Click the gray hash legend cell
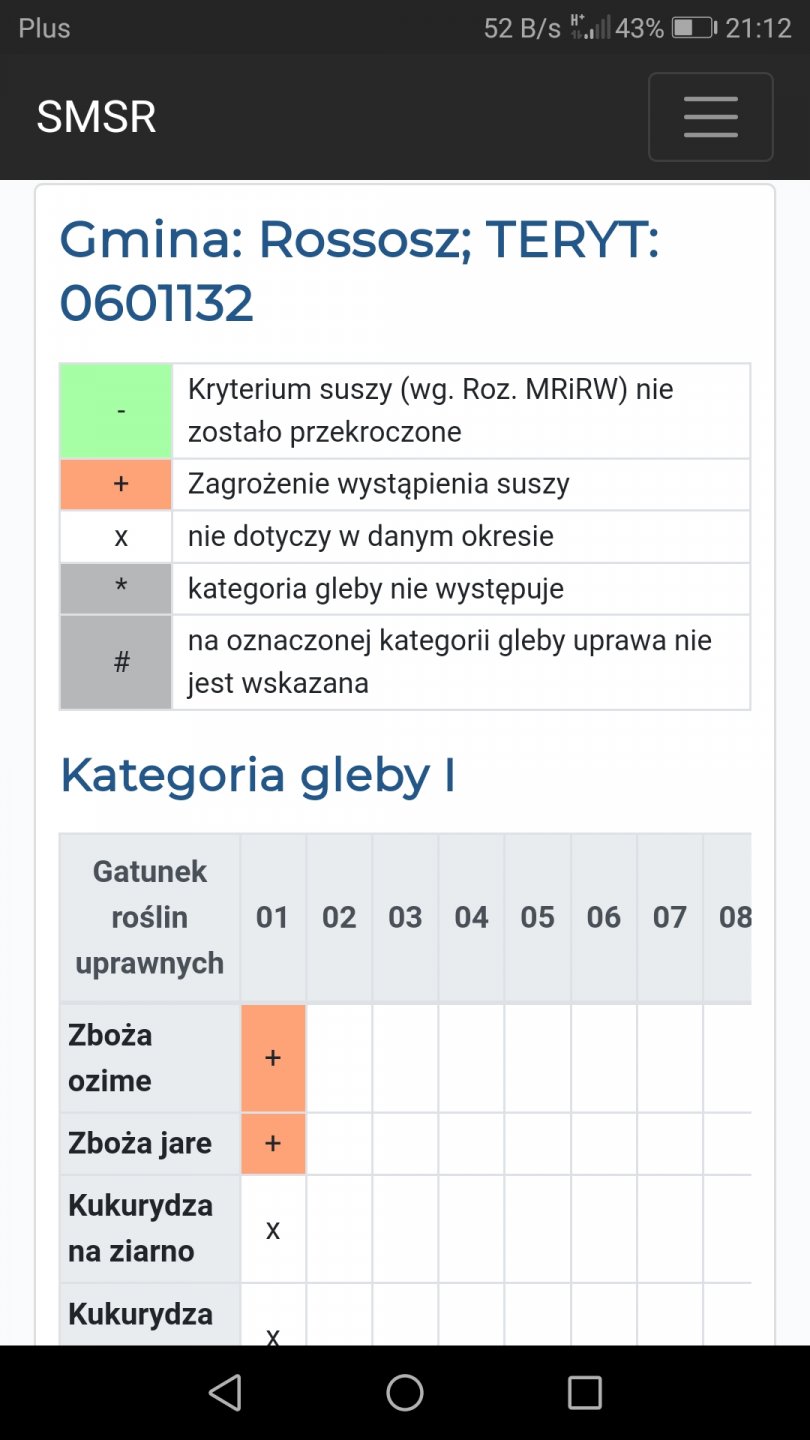The height and width of the screenshot is (1440, 810). click(x=116, y=662)
